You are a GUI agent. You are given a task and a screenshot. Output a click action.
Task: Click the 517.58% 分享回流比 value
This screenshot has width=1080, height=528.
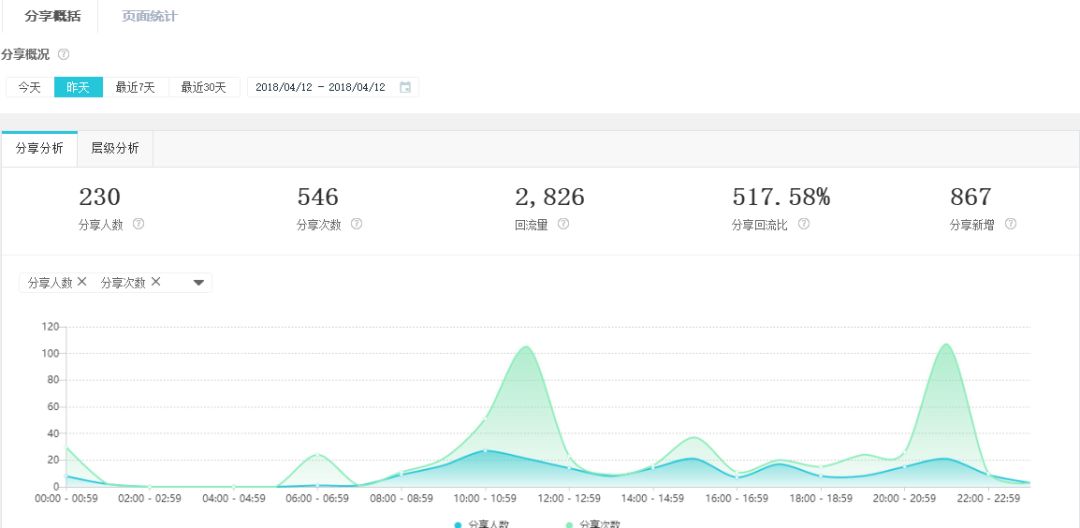point(781,197)
